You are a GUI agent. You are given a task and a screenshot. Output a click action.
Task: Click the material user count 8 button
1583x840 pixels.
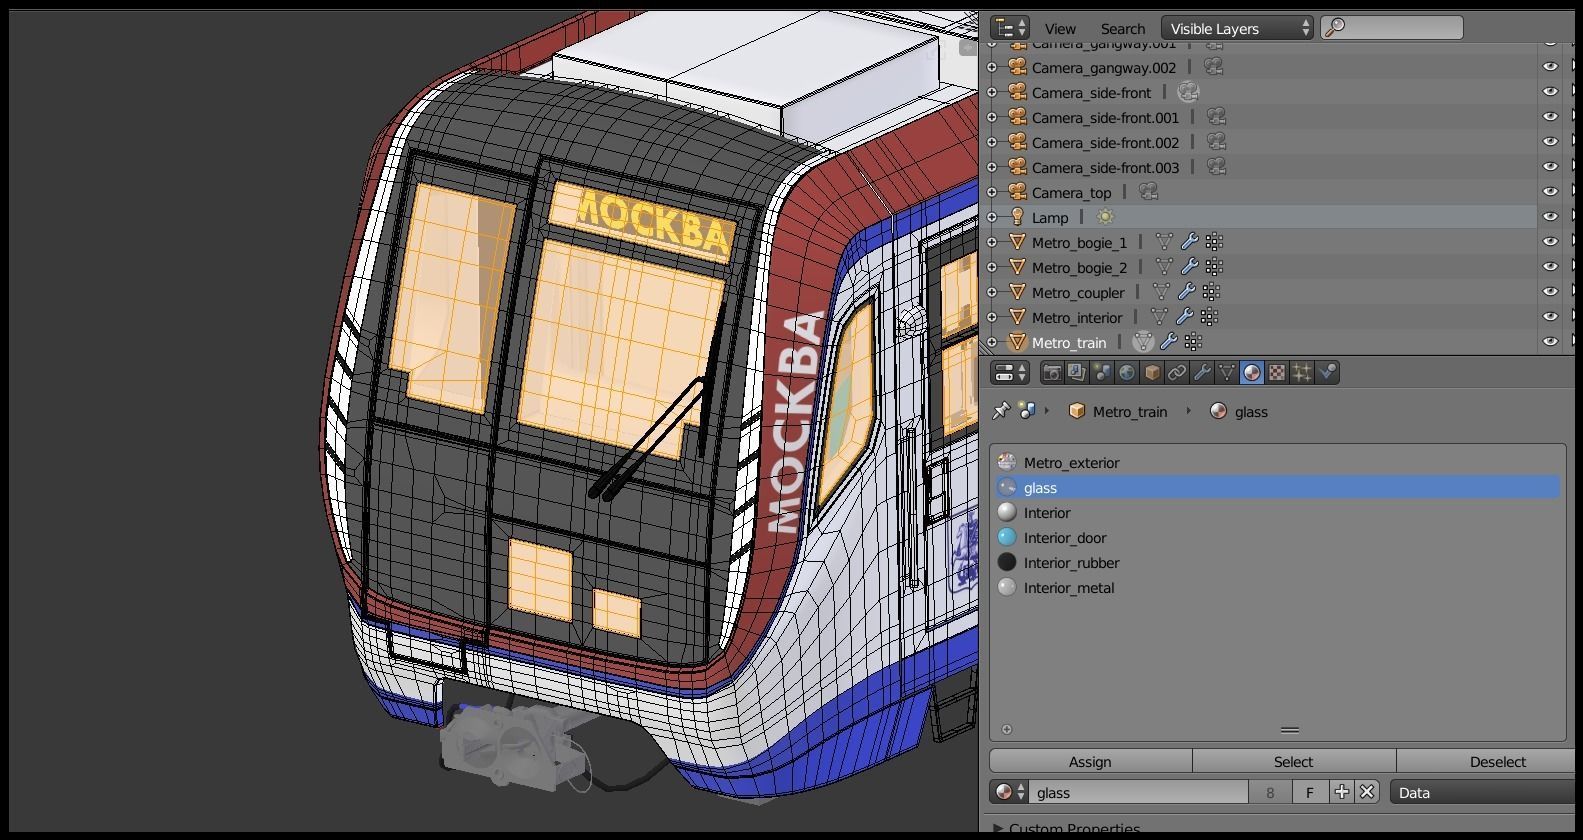1270,792
